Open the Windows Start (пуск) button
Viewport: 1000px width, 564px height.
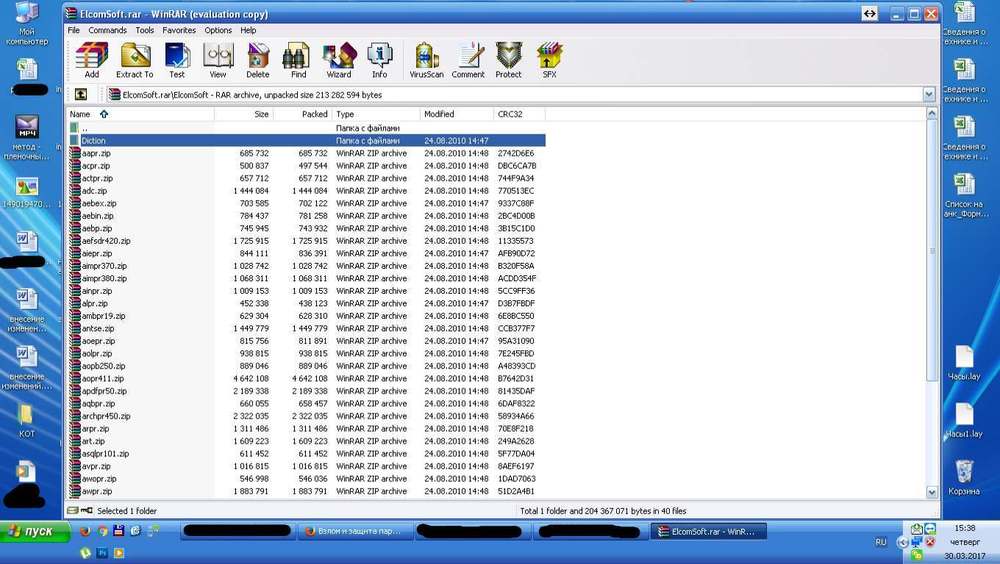coord(32,531)
